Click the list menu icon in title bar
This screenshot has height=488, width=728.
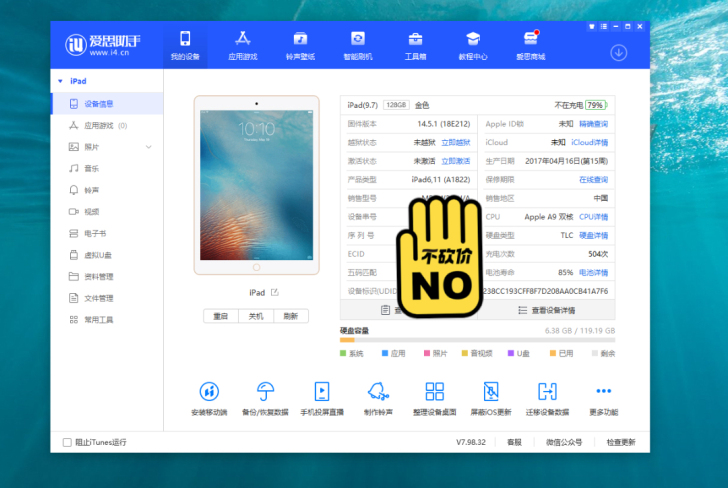pyautogui.click(x=604, y=26)
